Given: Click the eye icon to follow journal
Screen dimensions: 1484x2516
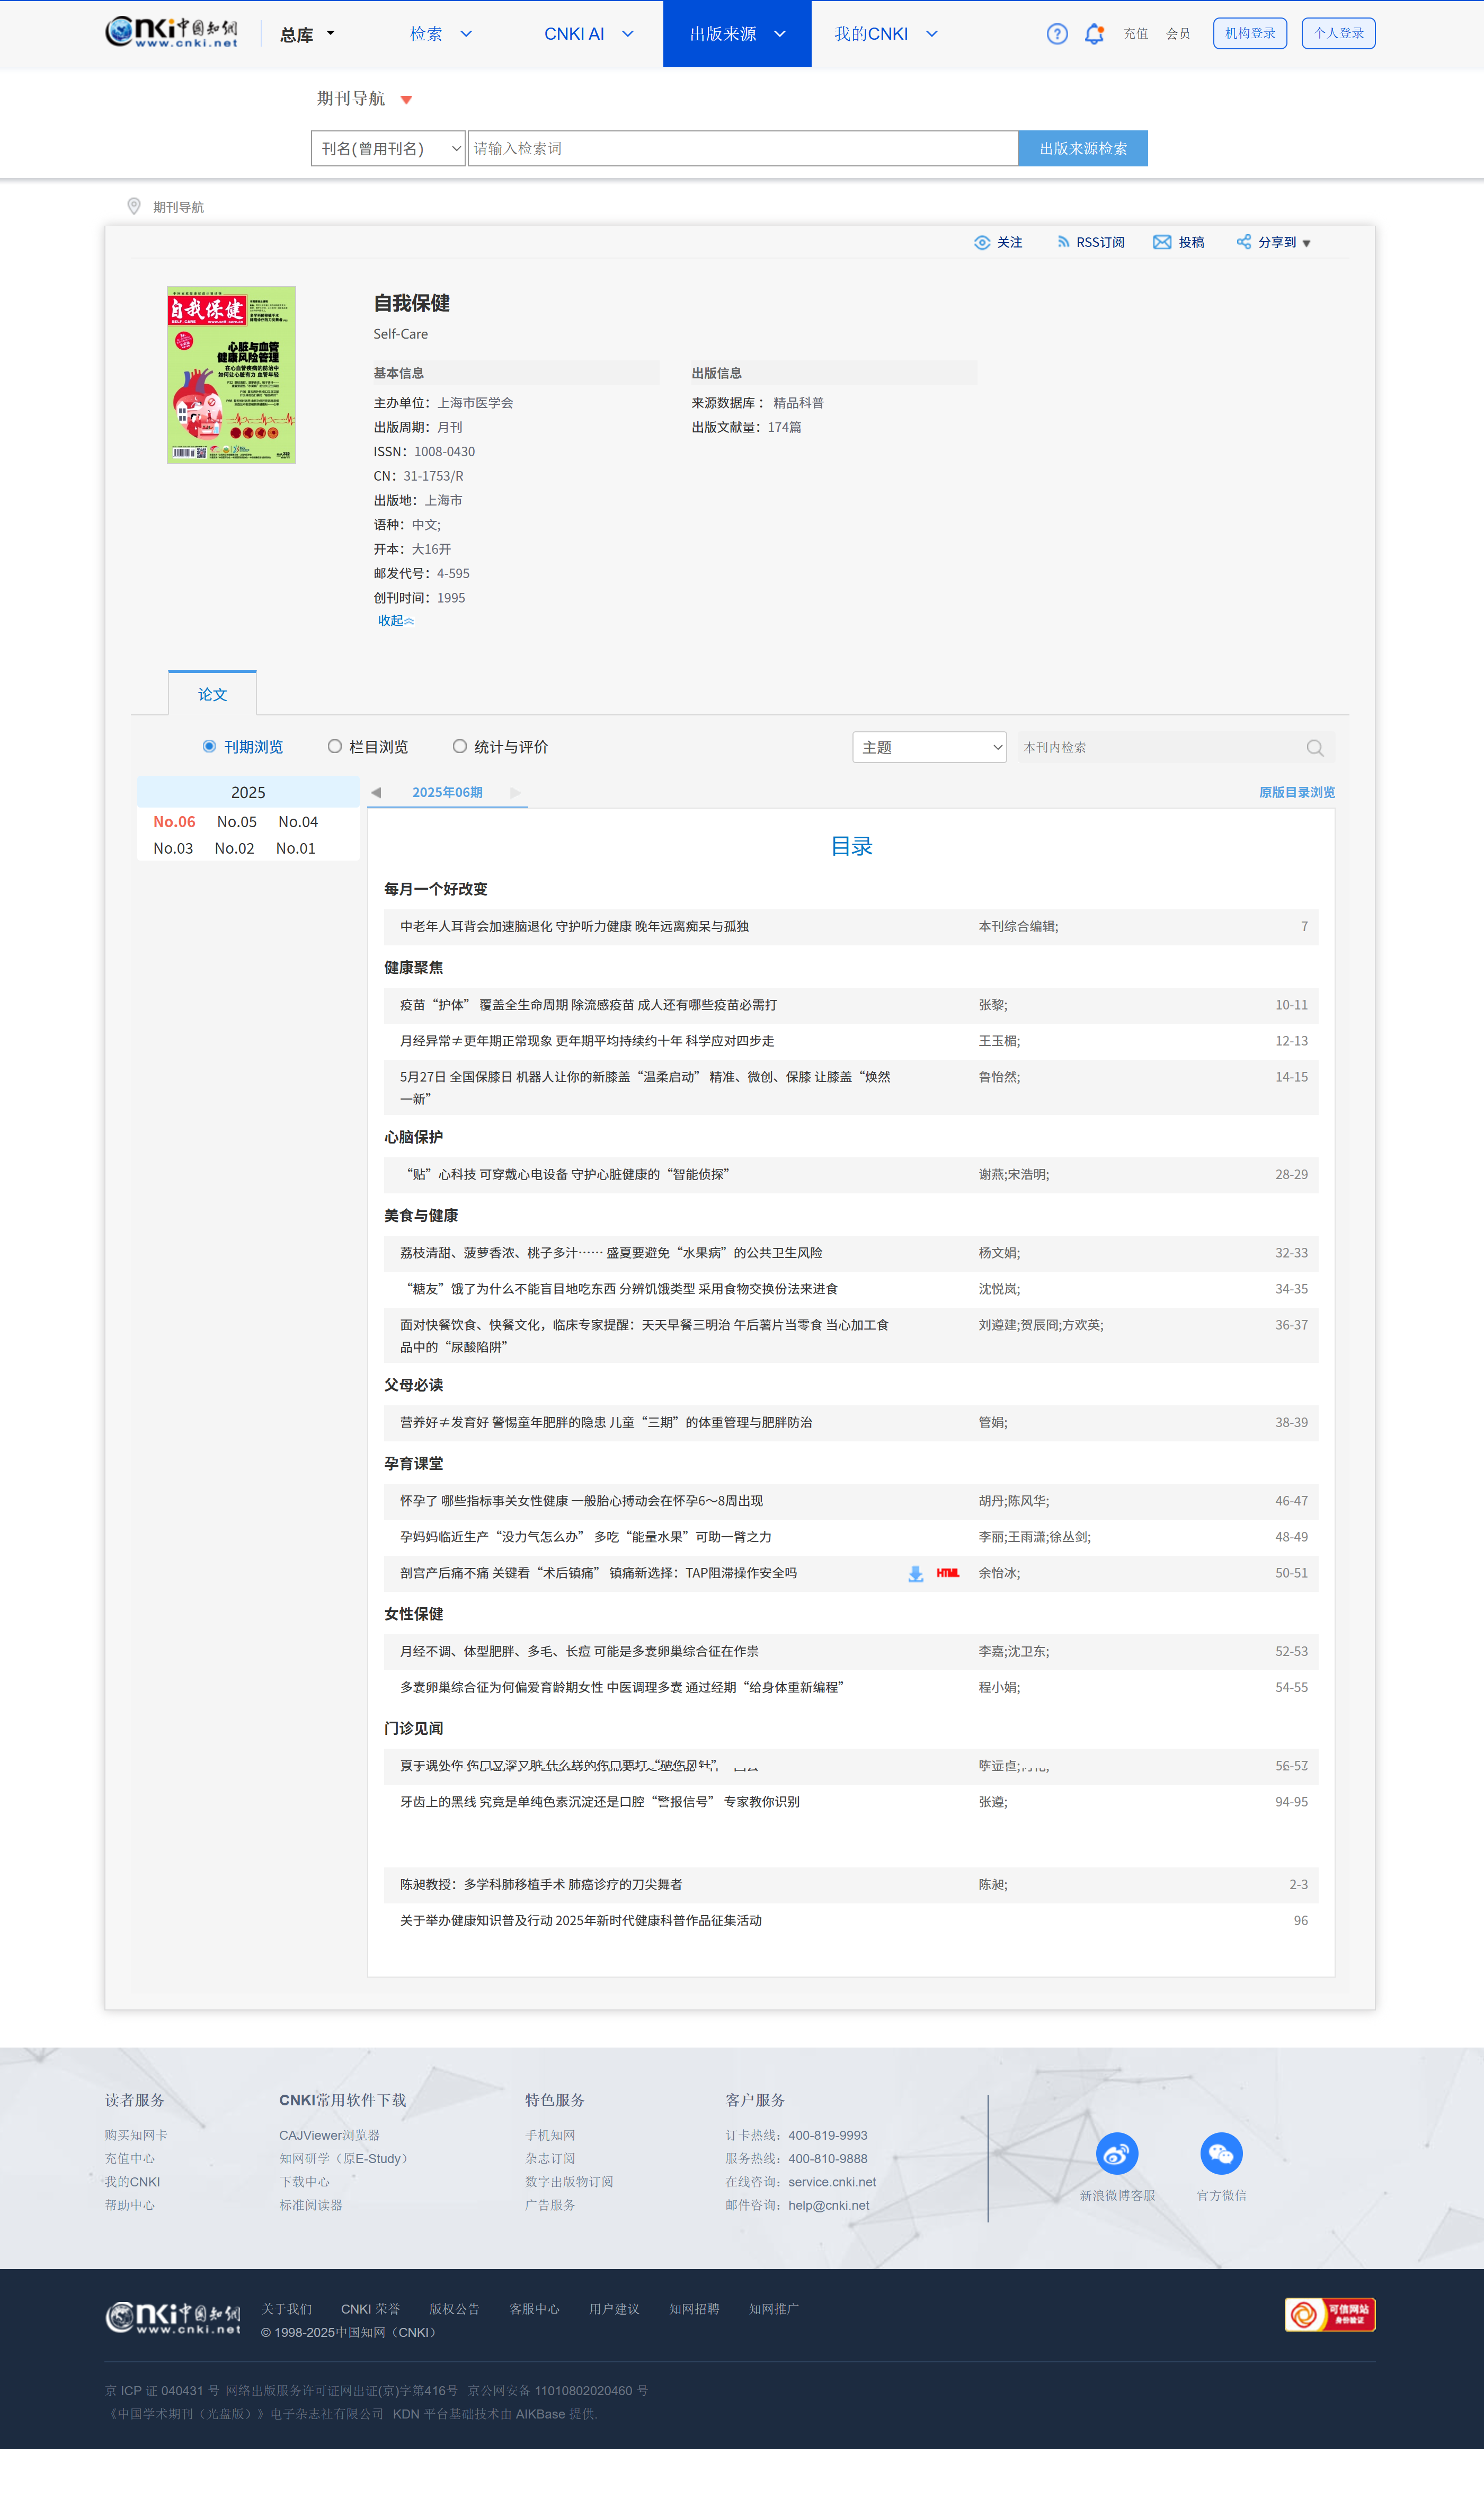Looking at the screenshot, I should coord(981,243).
